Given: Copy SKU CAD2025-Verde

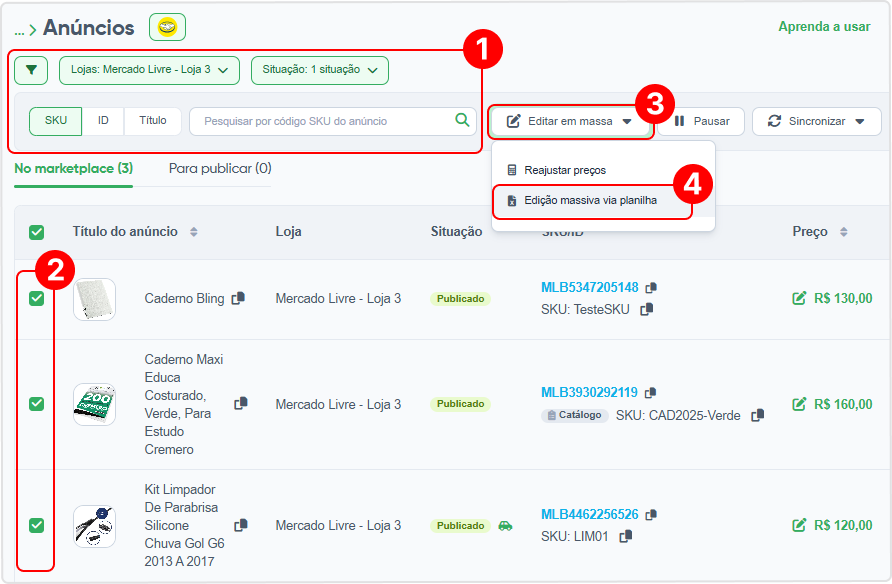Looking at the screenshot, I should [x=758, y=415].
